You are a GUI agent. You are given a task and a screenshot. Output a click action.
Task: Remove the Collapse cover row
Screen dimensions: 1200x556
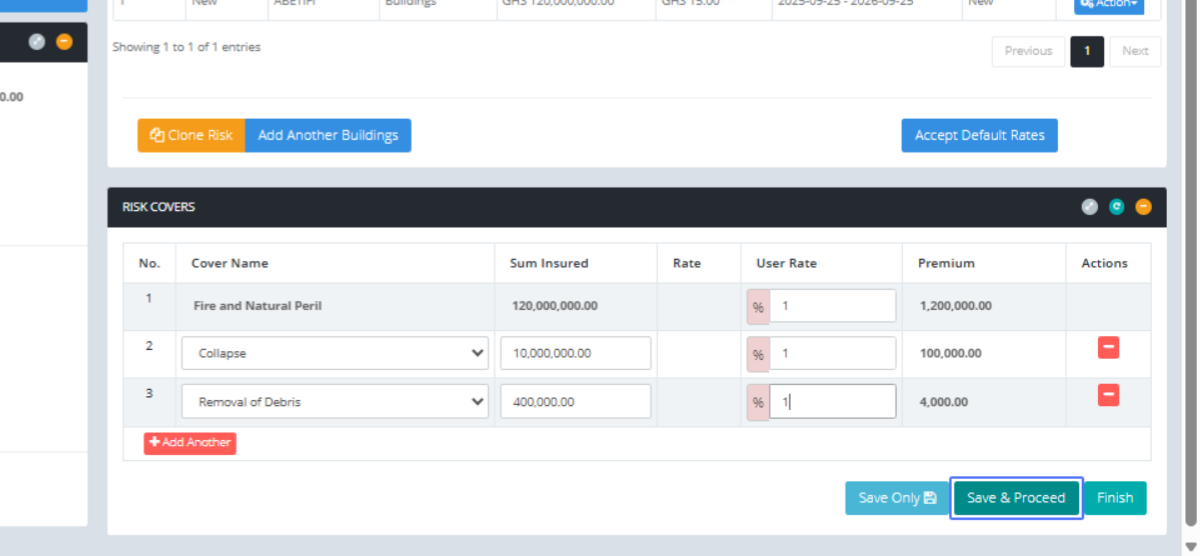(x=1108, y=348)
